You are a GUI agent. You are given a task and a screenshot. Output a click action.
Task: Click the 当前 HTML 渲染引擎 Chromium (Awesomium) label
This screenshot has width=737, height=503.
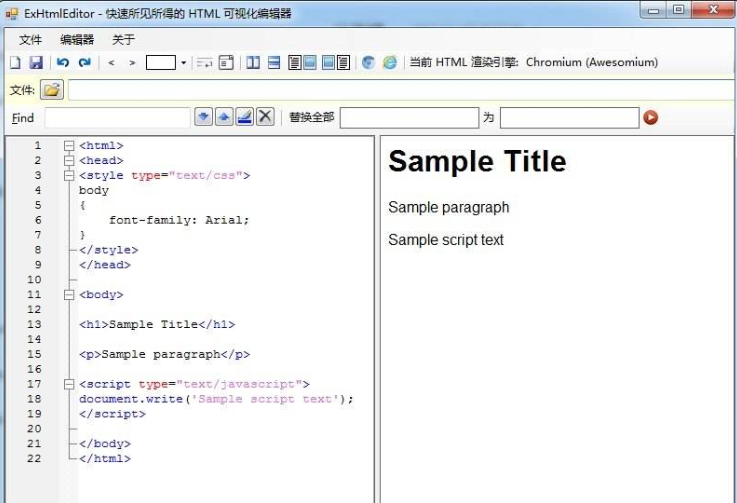click(533, 62)
